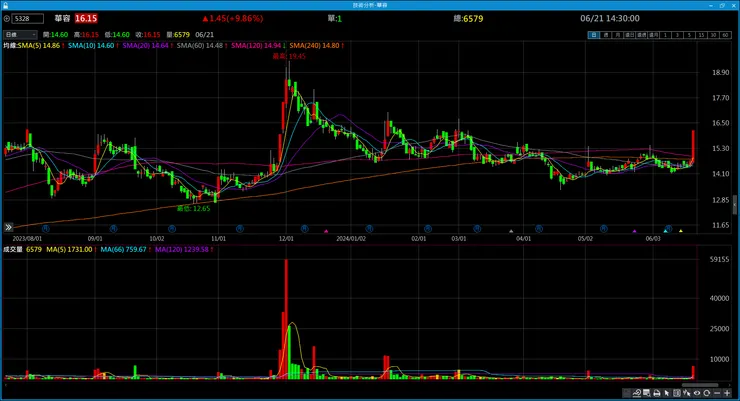Click the lowest price label 12.65

tap(193, 208)
